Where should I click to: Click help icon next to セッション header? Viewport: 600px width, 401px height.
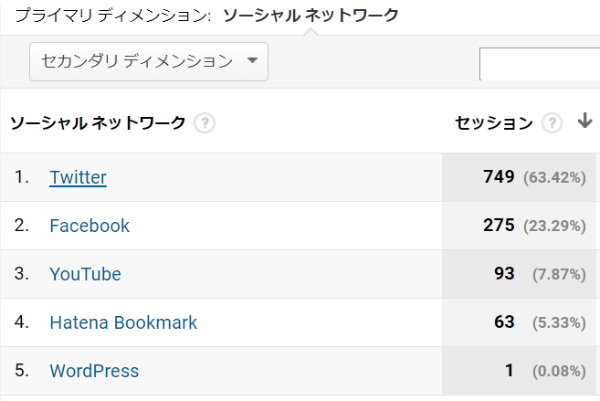tap(551, 124)
